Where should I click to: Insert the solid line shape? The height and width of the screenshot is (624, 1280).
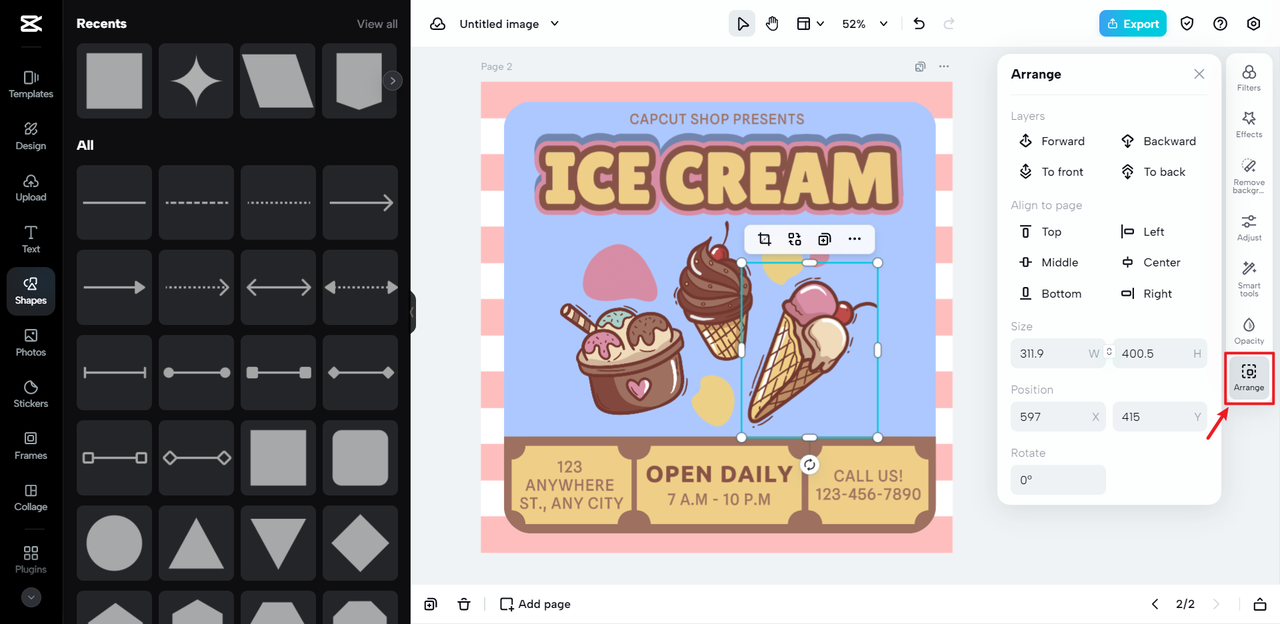point(115,203)
